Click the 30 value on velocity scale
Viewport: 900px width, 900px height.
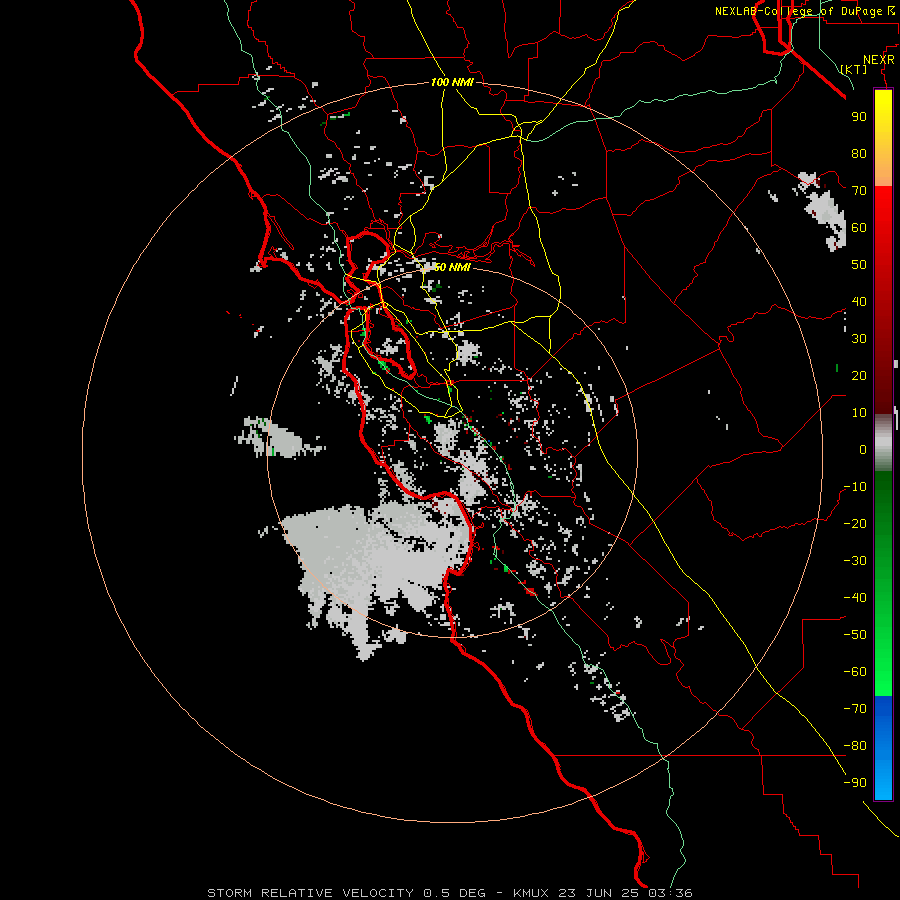[859, 339]
